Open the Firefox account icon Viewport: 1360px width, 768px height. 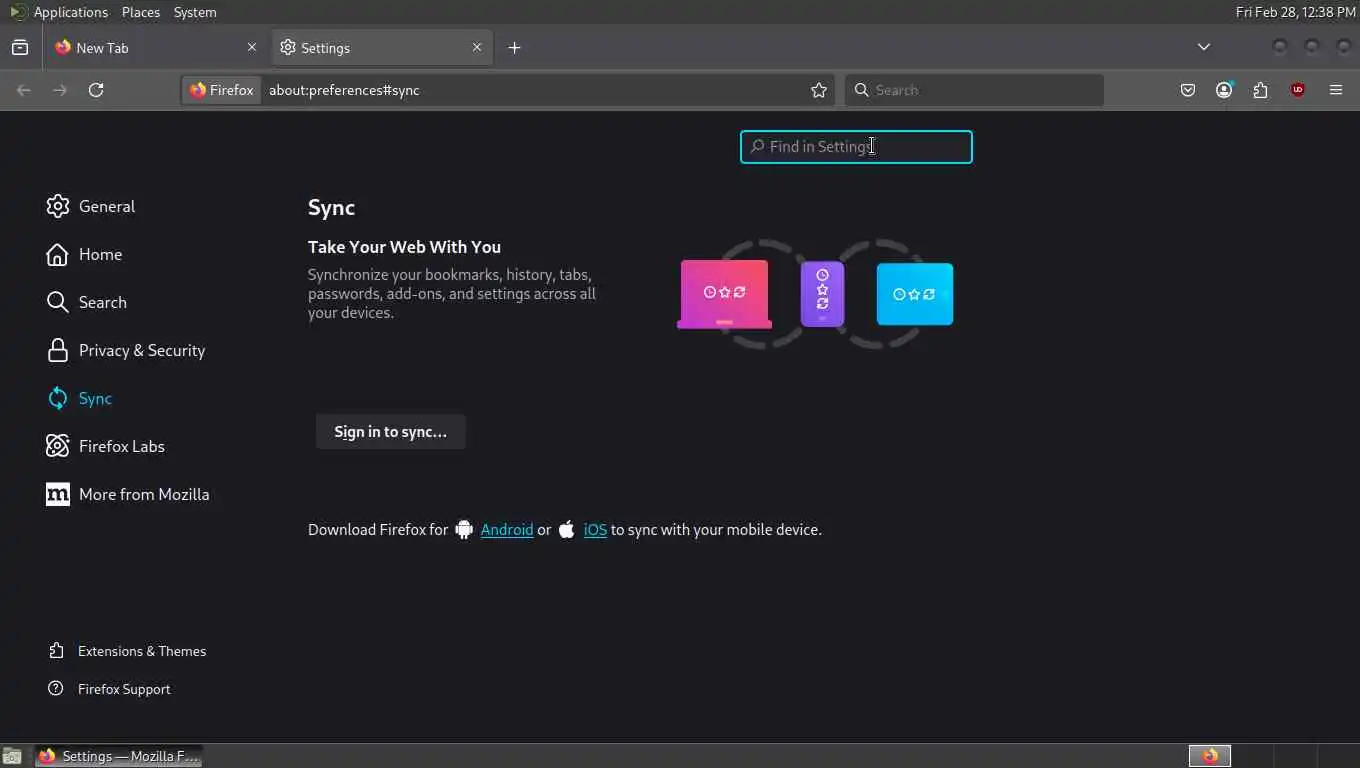point(1224,90)
